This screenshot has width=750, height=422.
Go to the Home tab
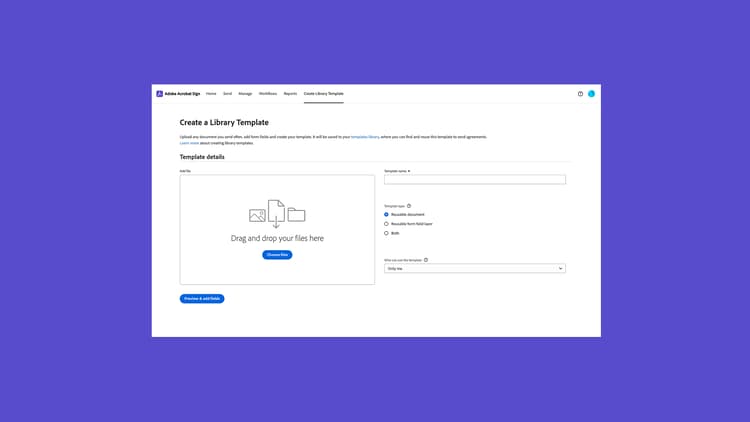[211, 94]
